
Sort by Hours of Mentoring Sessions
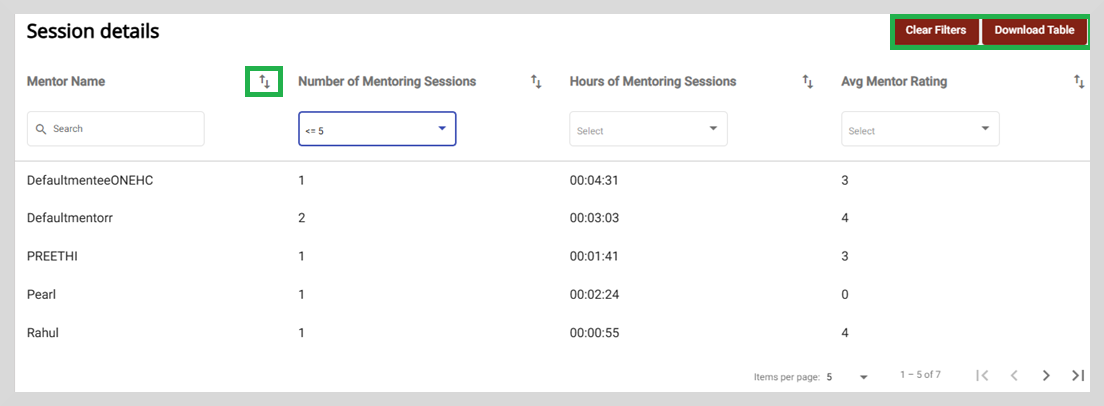tap(808, 82)
